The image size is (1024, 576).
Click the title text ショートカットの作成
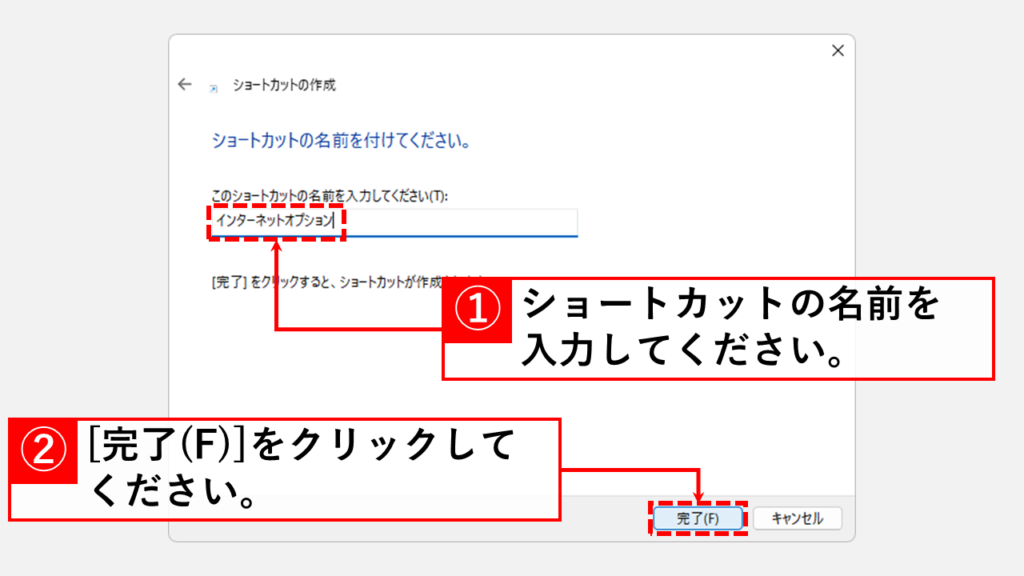(x=284, y=85)
